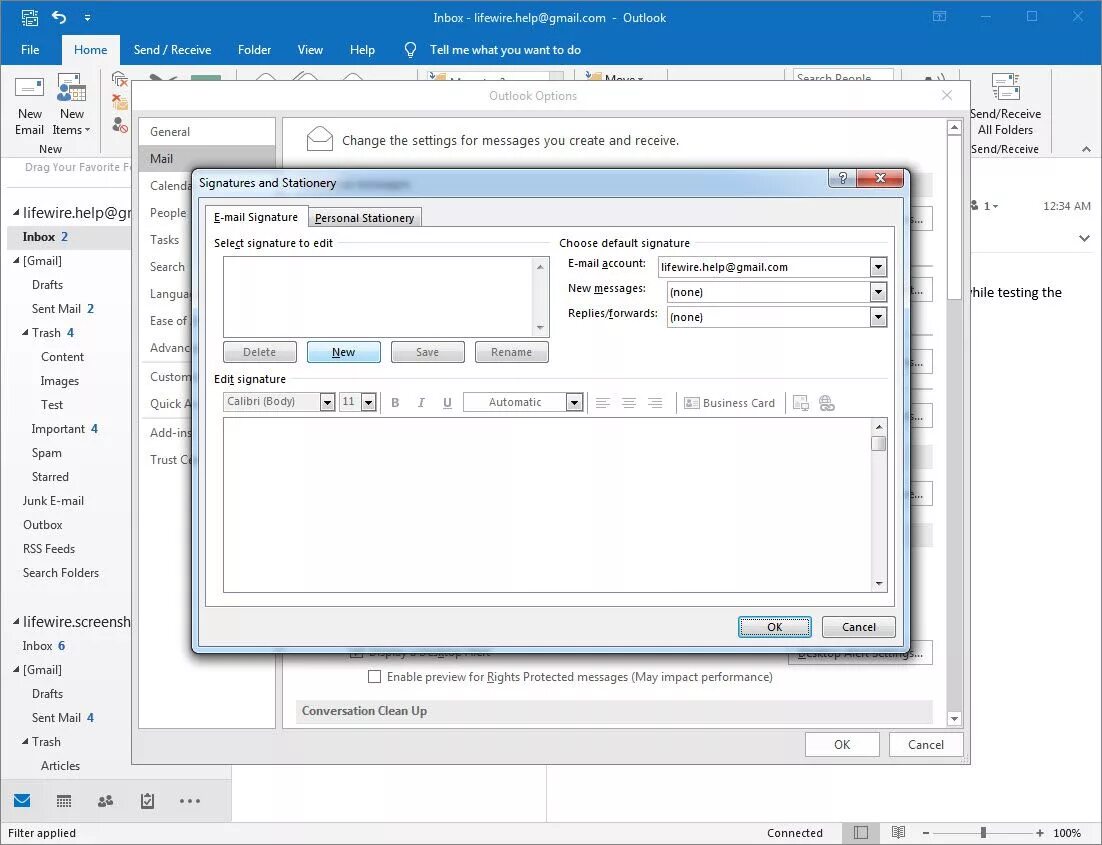Center signature text

(x=629, y=403)
